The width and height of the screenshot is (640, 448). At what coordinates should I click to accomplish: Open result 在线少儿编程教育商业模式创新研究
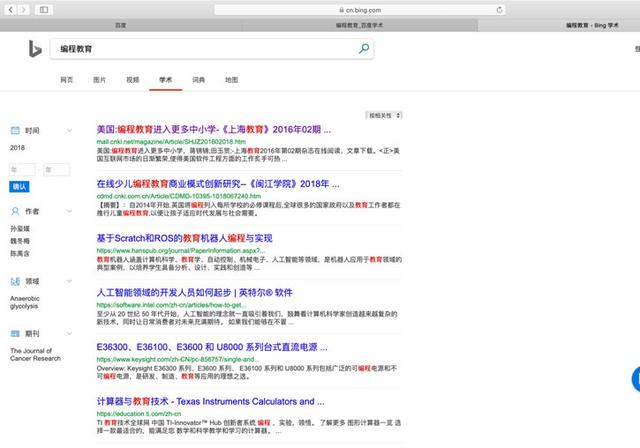point(218,184)
